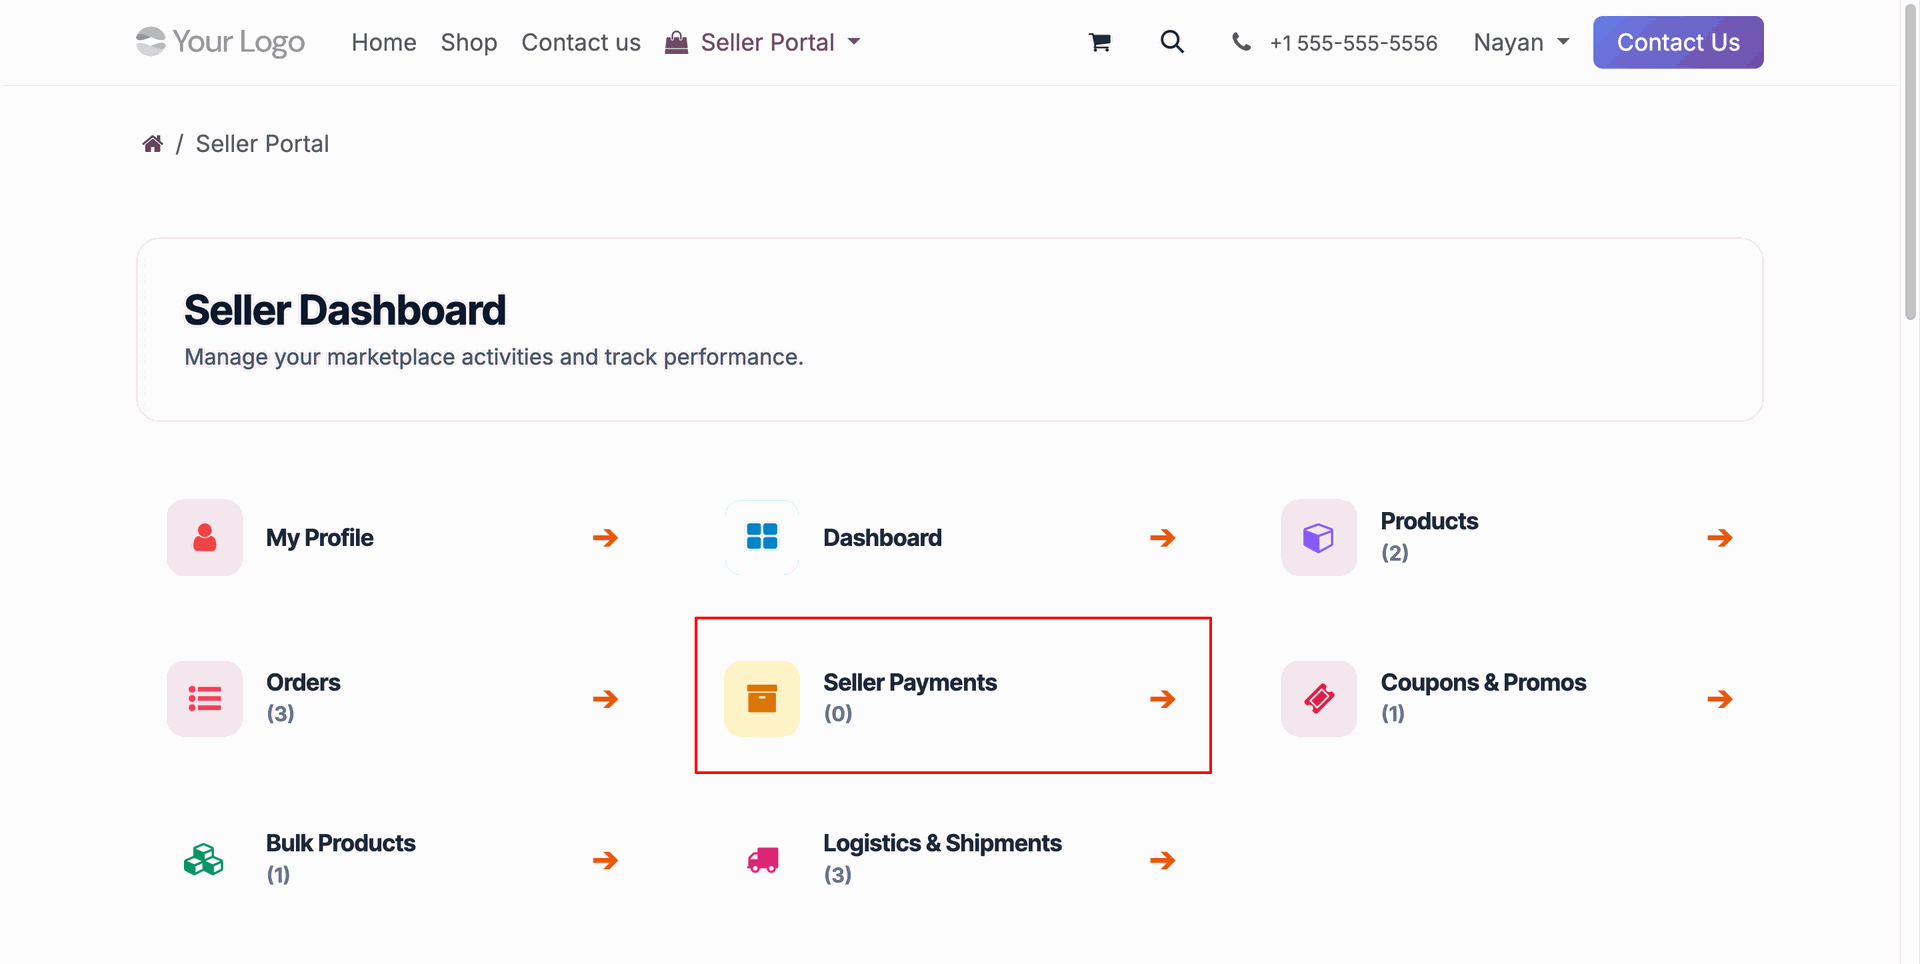Image resolution: width=1920 pixels, height=964 pixels.
Task: Open the shopping cart icon
Action: click(1100, 42)
